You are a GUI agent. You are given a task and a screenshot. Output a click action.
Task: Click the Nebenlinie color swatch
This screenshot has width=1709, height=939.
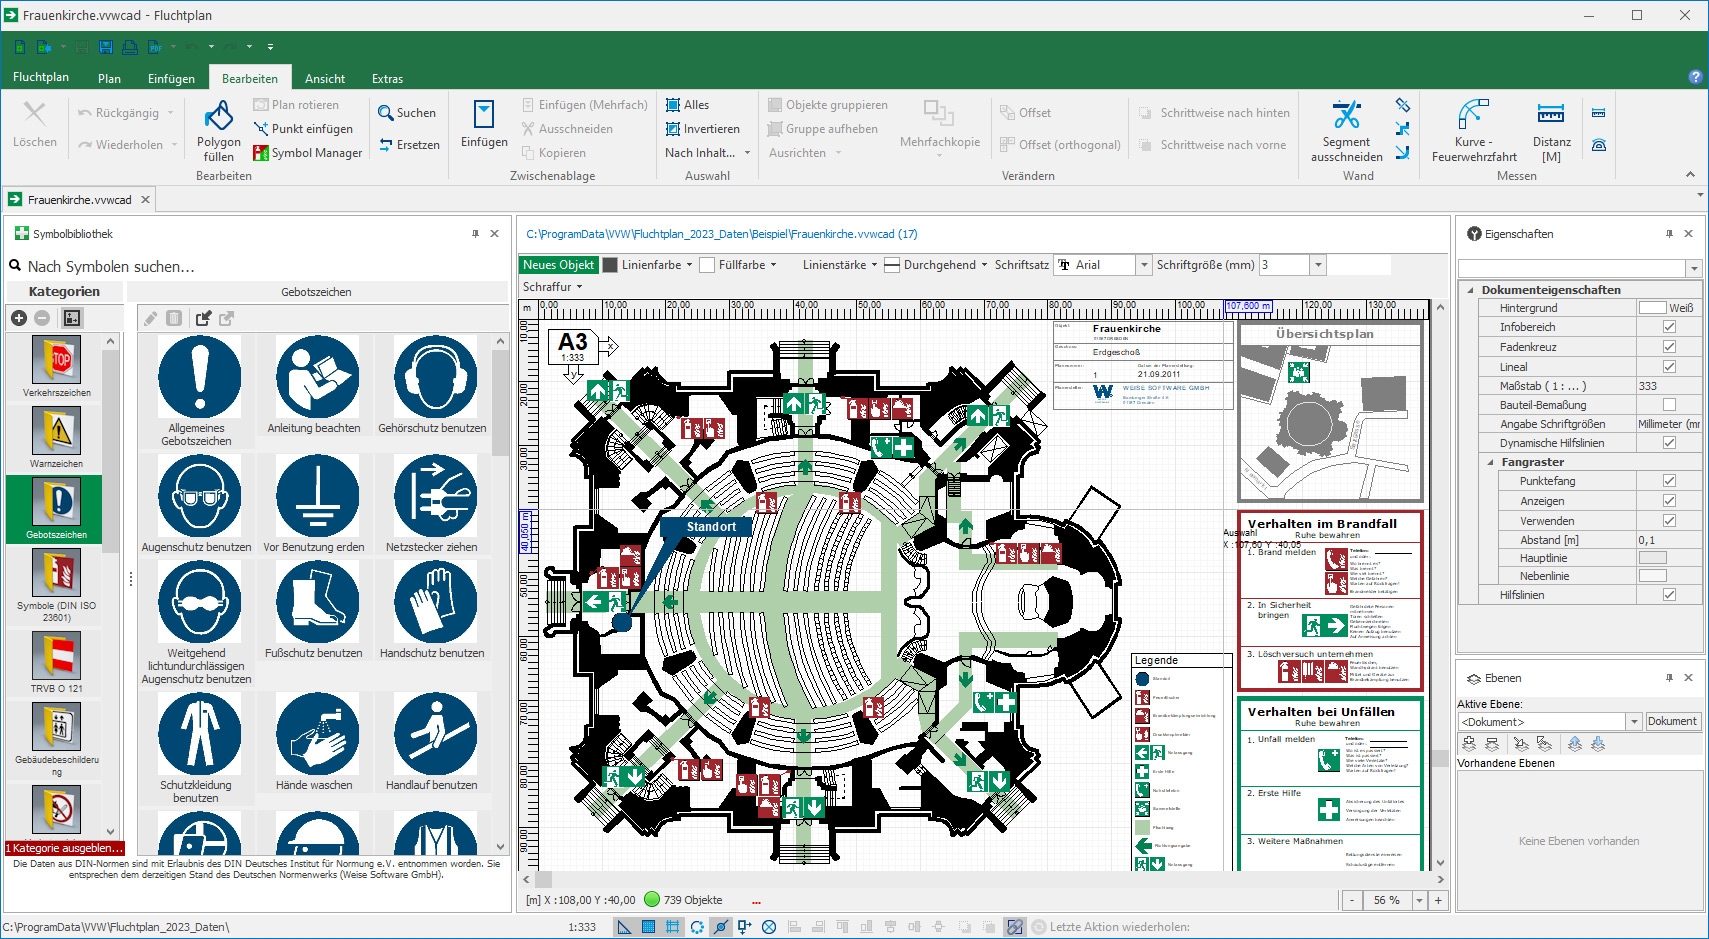click(x=1652, y=576)
